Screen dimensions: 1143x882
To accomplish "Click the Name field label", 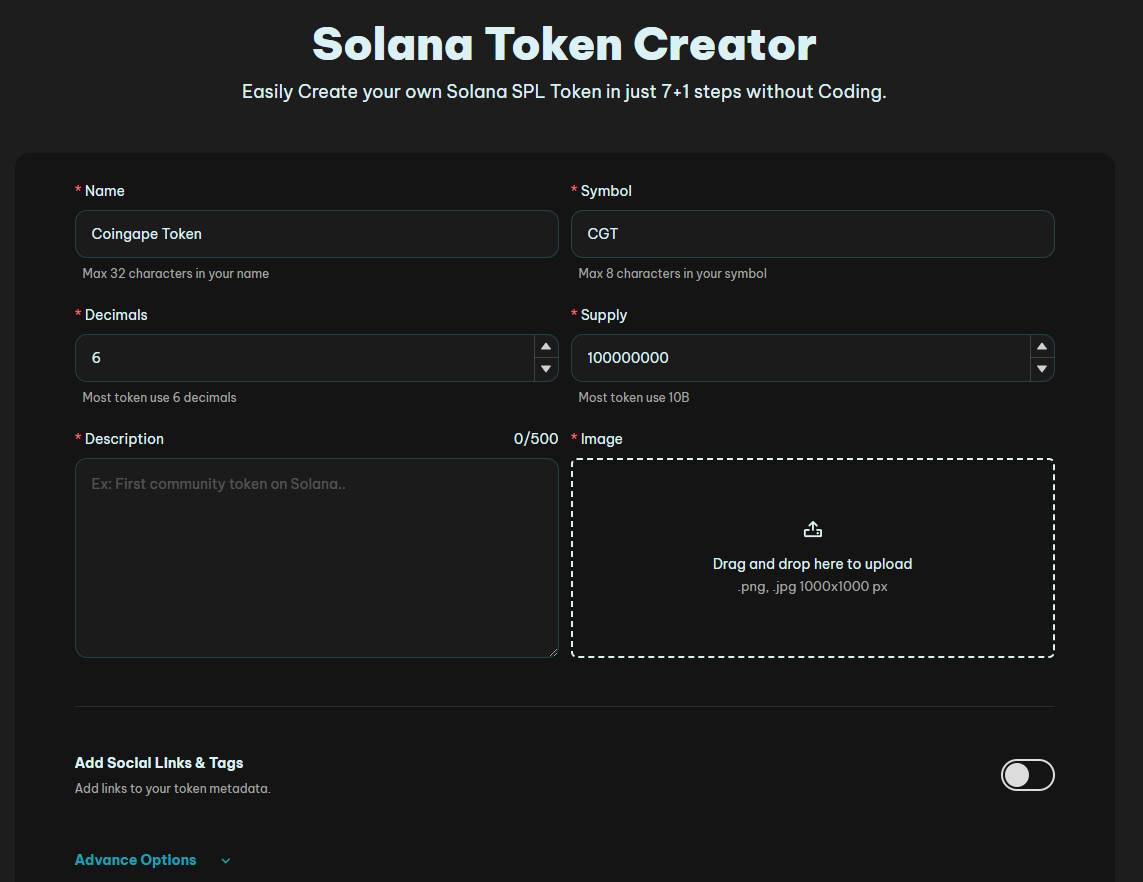I will pos(104,191).
